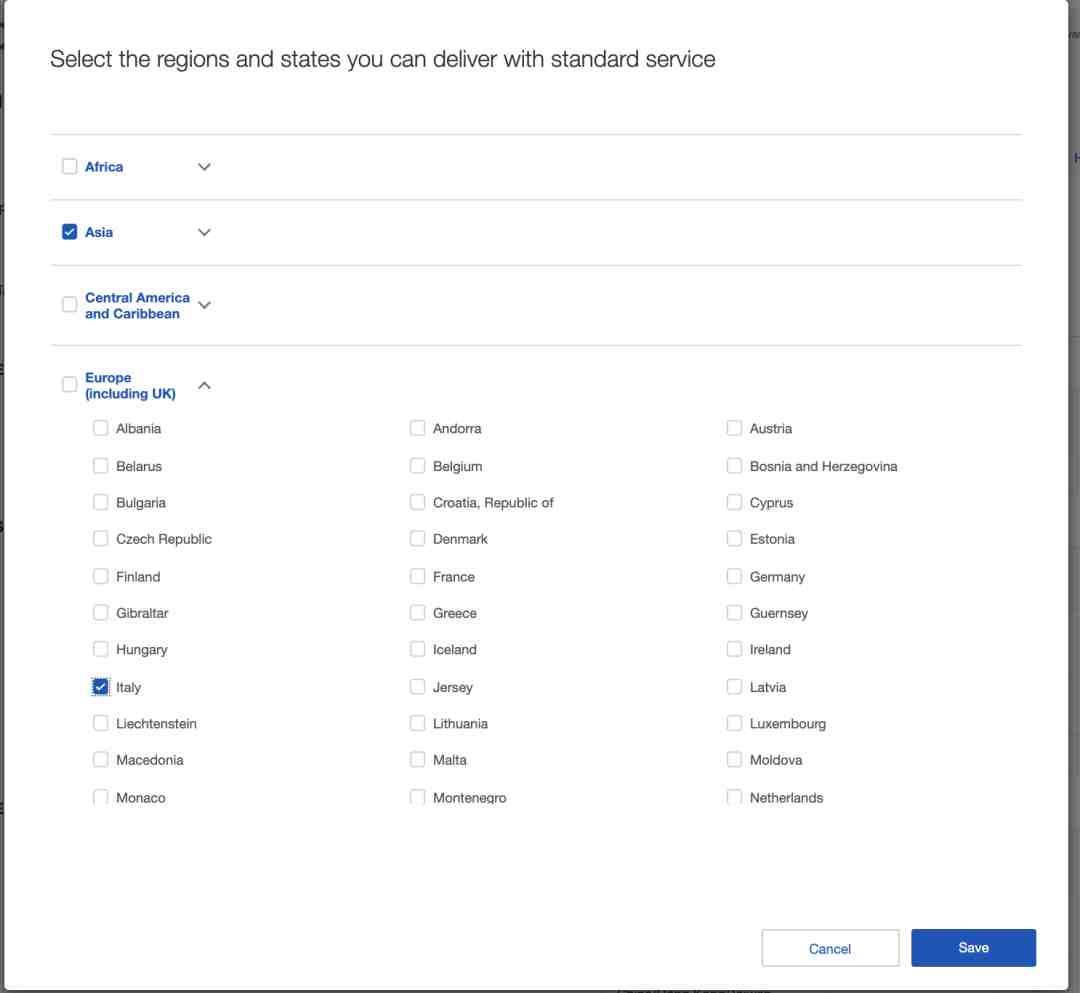Open the Europe (including UK) link

pos(130,386)
